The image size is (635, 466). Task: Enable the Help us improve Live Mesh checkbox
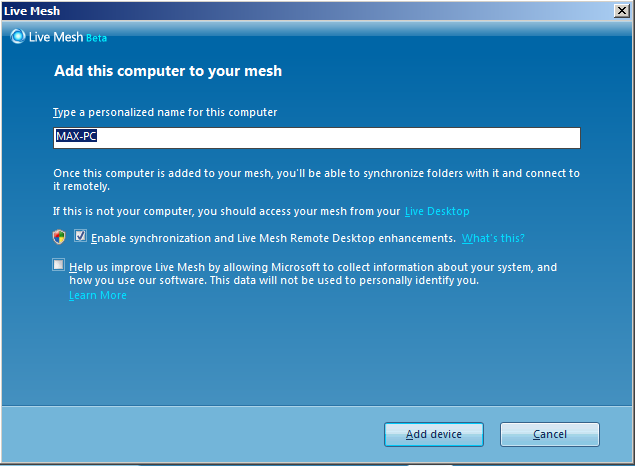59,265
